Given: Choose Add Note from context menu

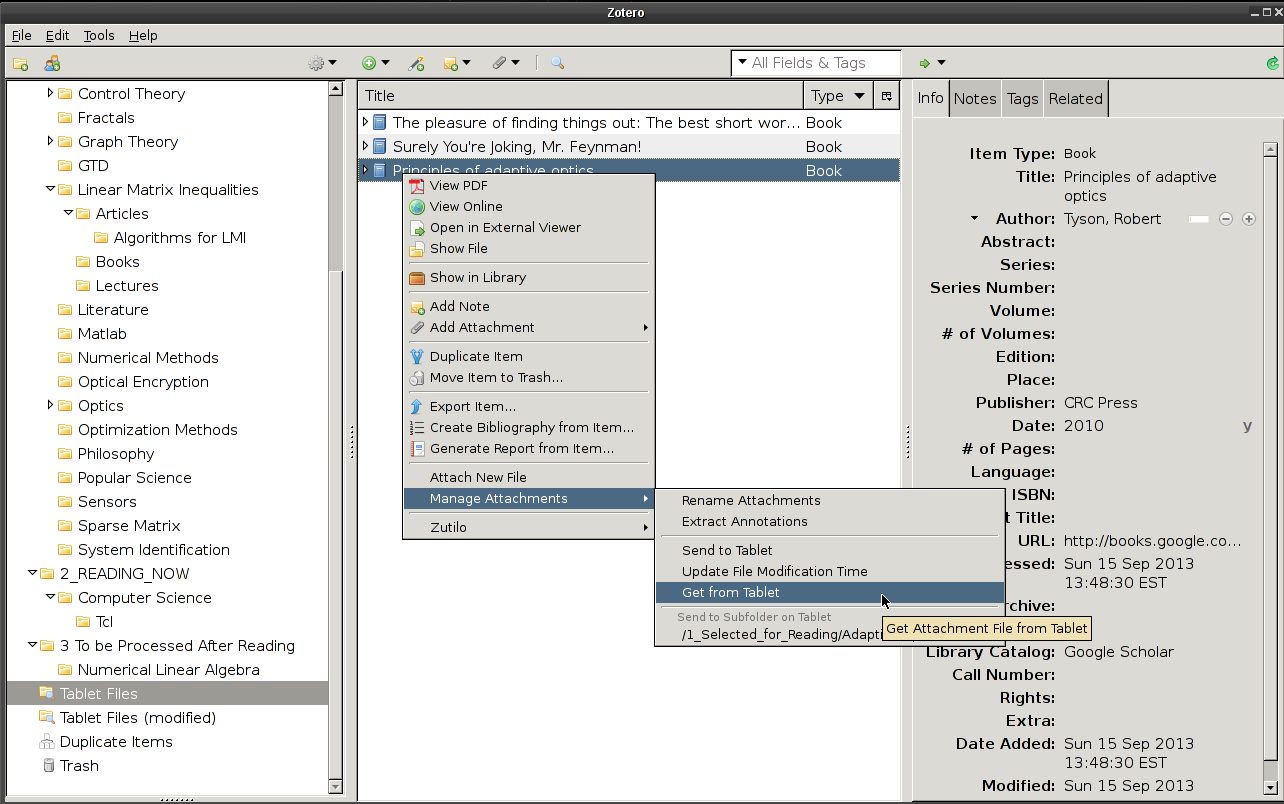Looking at the screenshot, I should 529,307.
